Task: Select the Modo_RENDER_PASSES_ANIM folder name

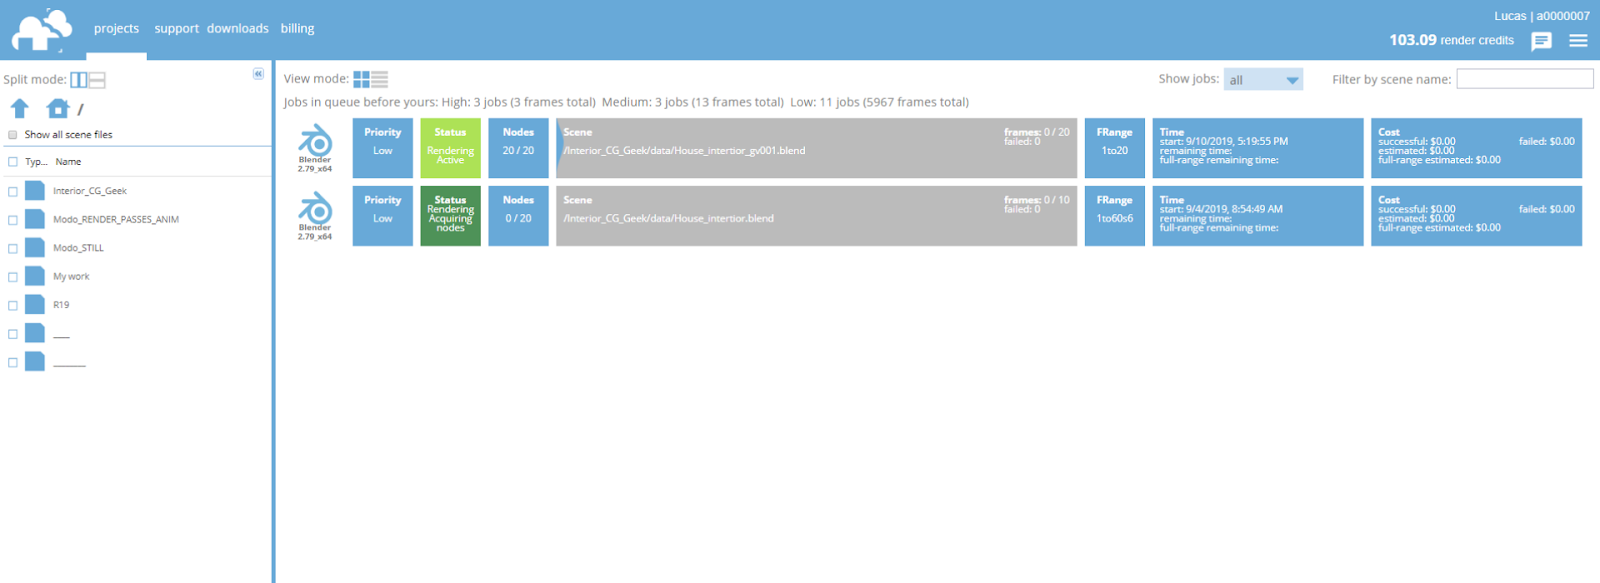Action: (116, 220)
